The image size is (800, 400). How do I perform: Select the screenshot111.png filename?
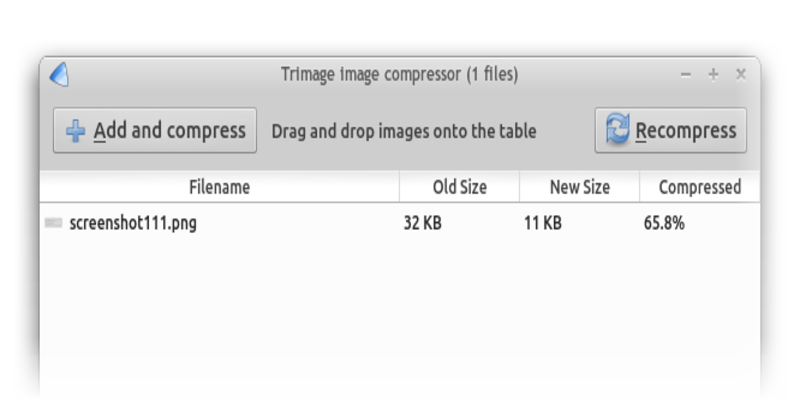click(133, 223)
